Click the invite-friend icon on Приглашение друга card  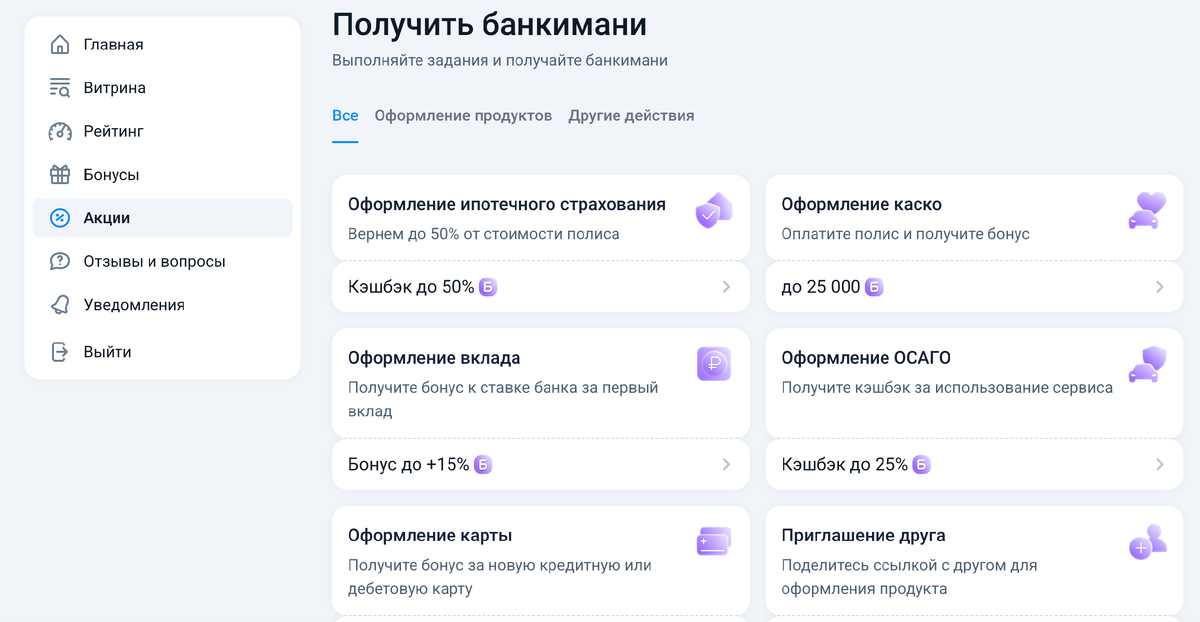point(1146,543)
